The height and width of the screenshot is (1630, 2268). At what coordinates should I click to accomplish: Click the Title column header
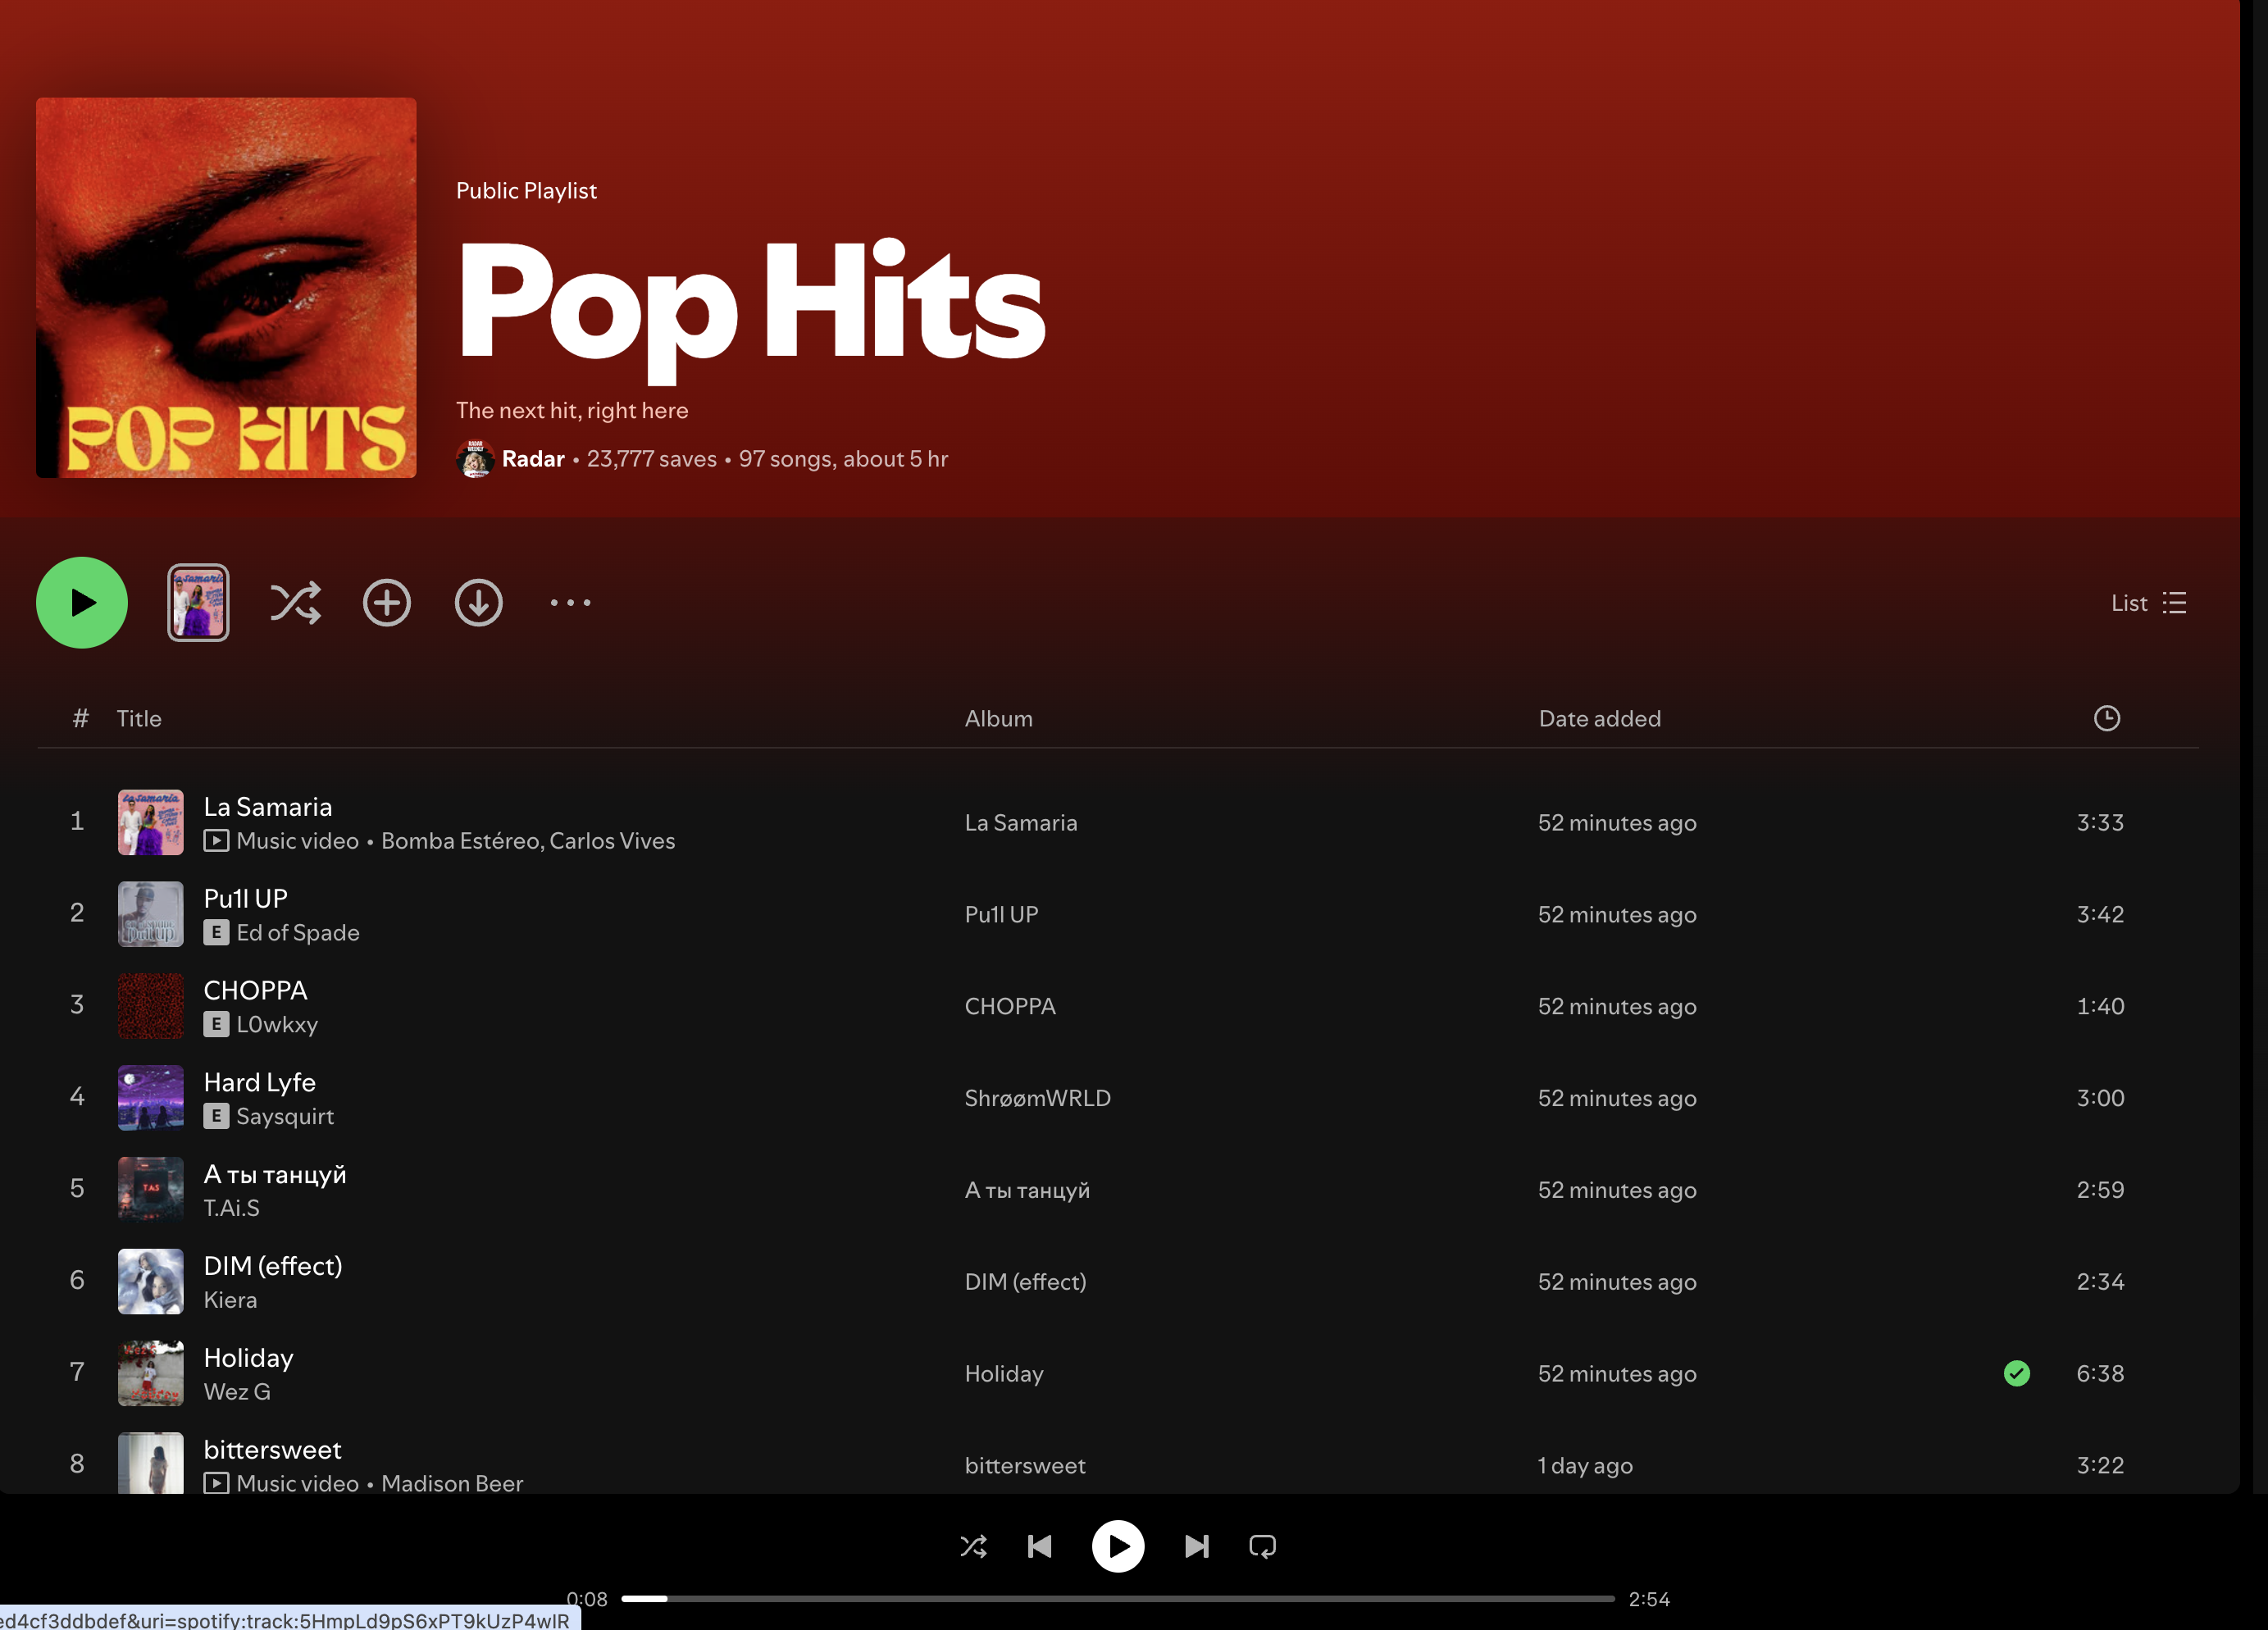click(x=139, y=719)
